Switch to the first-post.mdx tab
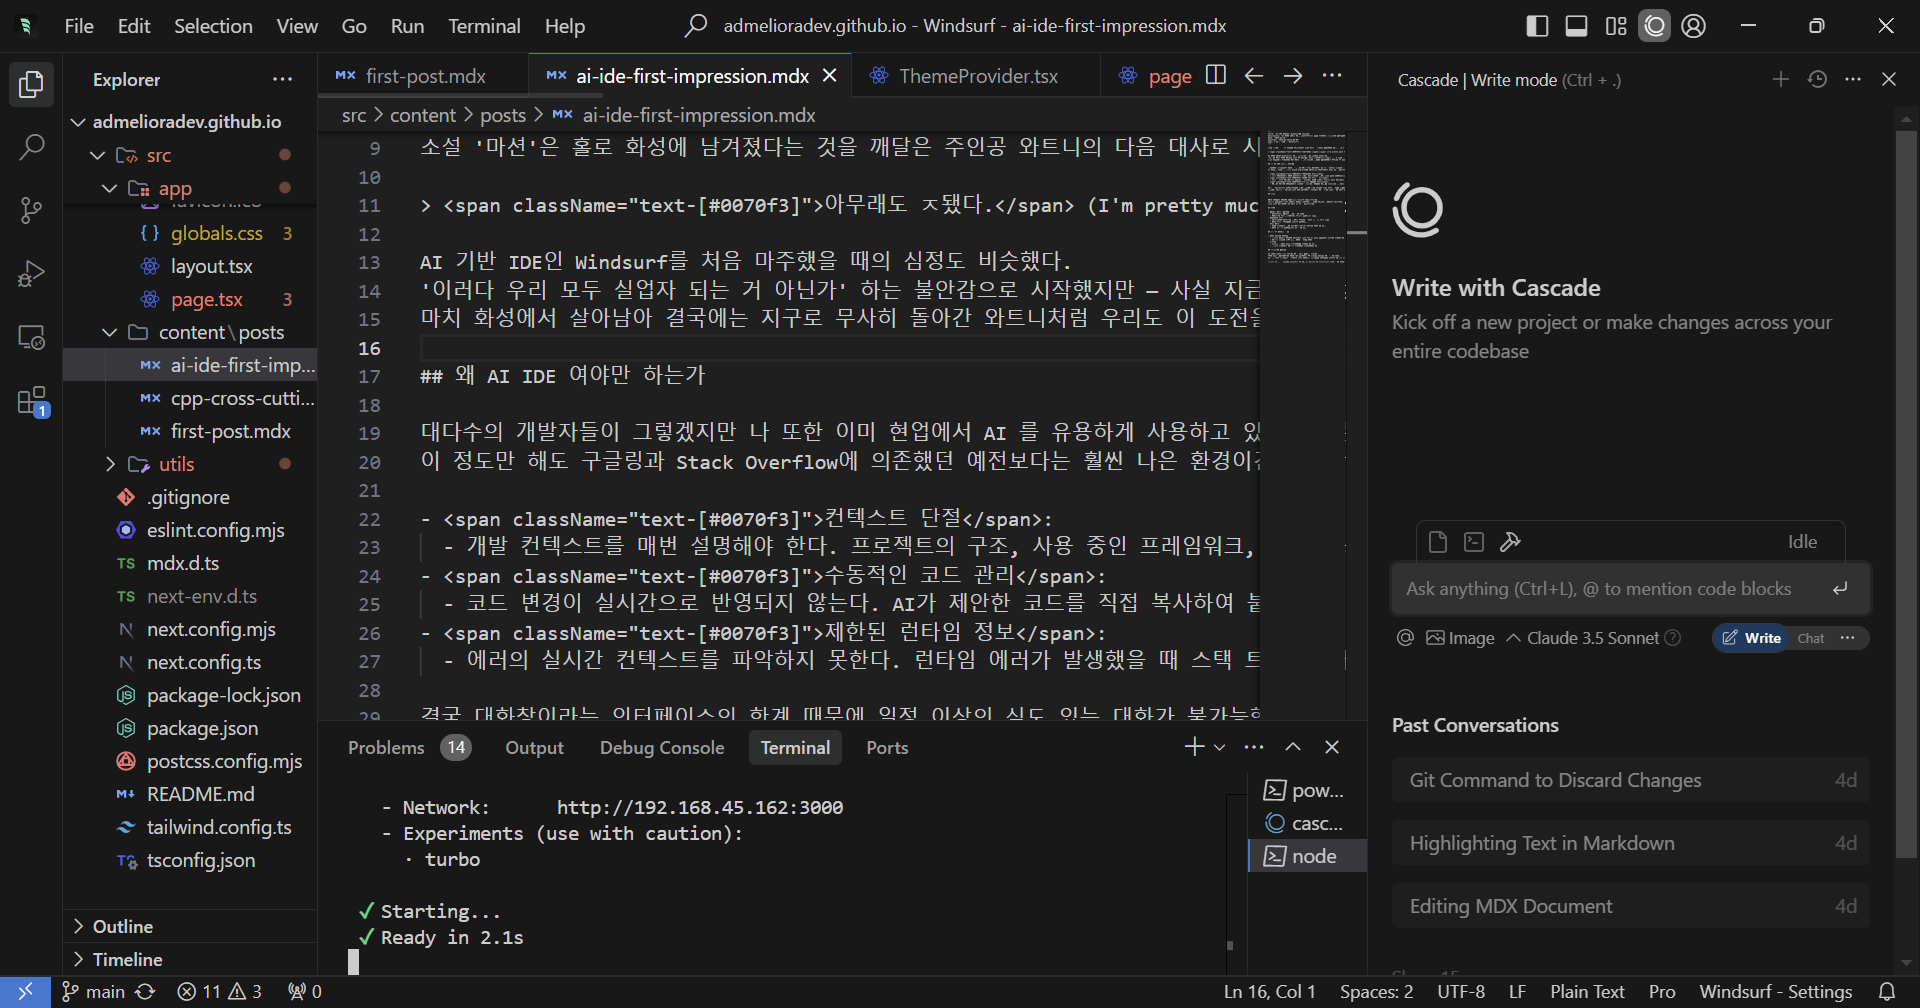This screenshot has height=1008, width=1920. [x=425, y=75]
